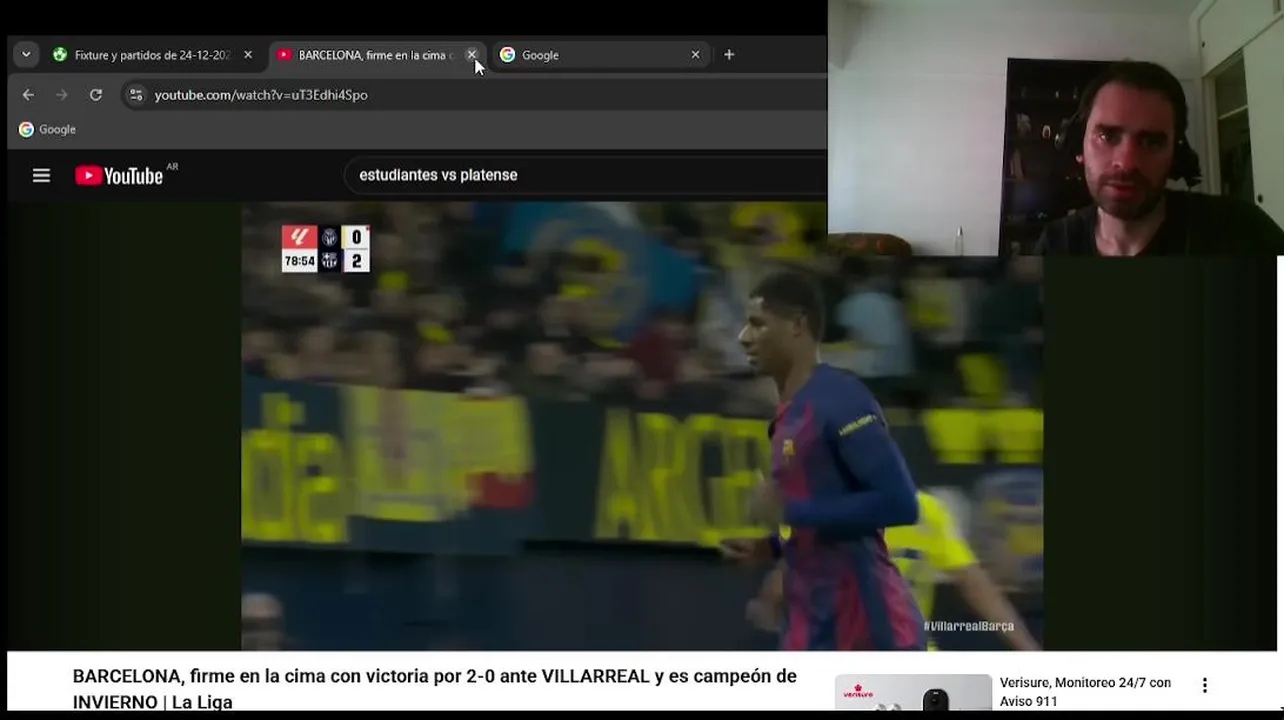This screenshot has width=1284, height=720.
Task: Open the Verisure, Monitoreo 24/7 ad link
Action: pyautogui.click(x=1085, y=692)
